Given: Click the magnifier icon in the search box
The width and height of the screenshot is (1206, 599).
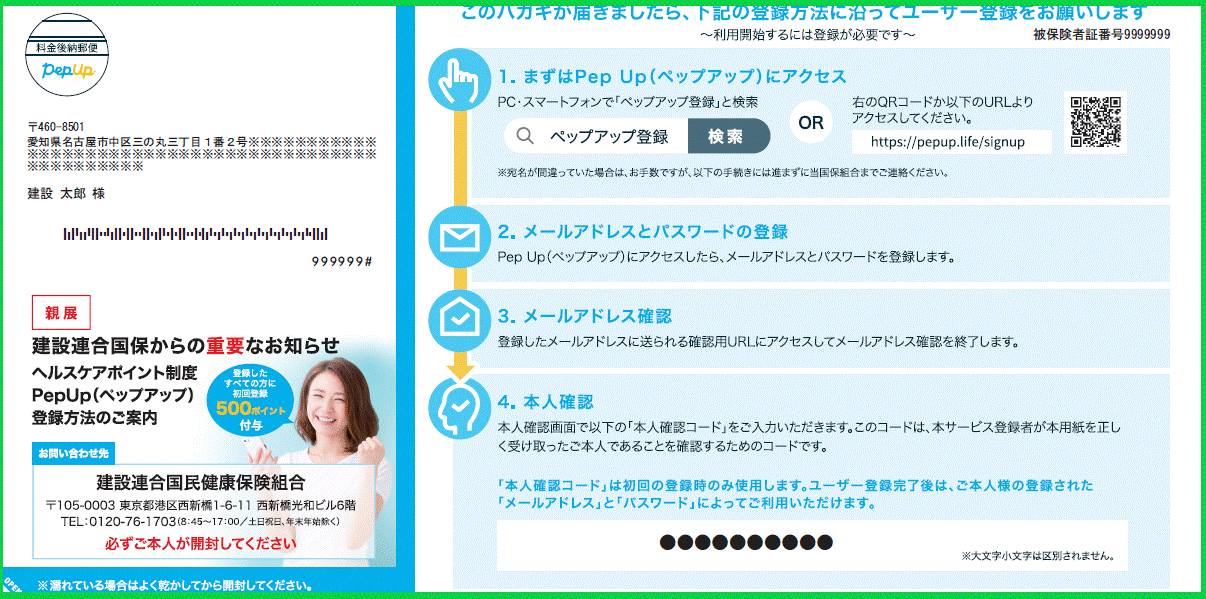Looking at the screenshot, I should pos(525,136).
